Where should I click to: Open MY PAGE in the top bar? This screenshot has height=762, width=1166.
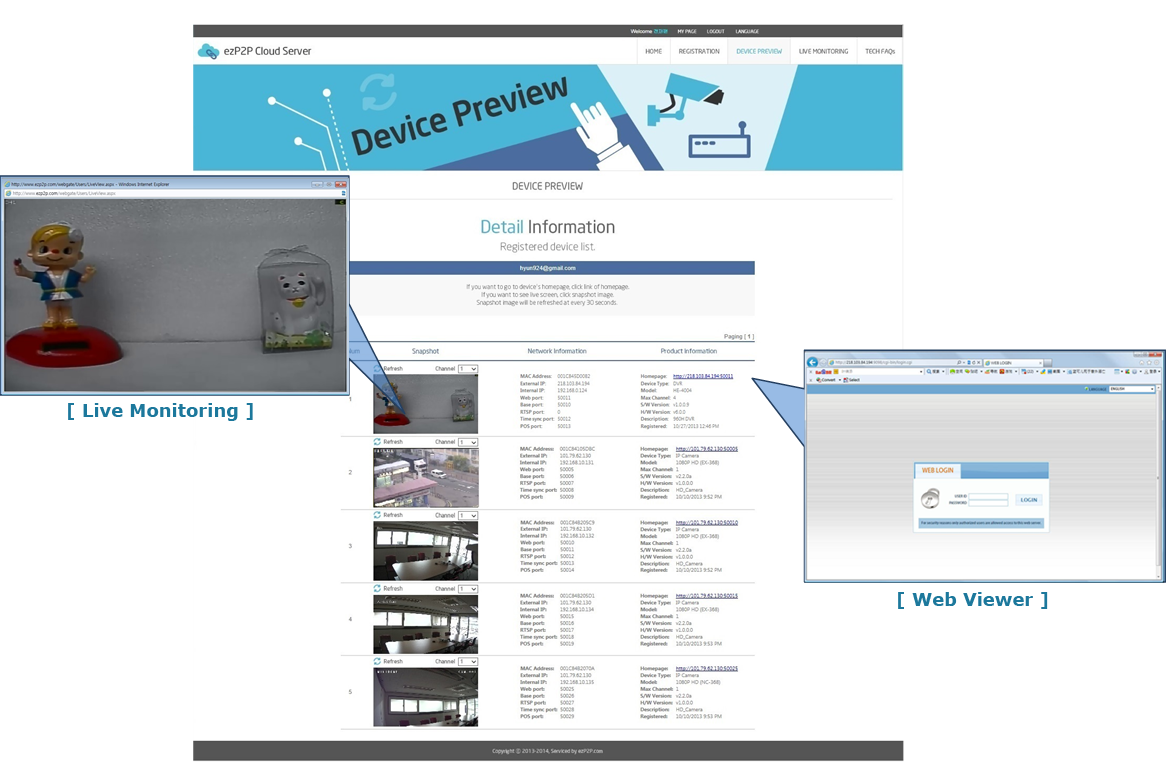pyautogui.click(x=686, y=31)
